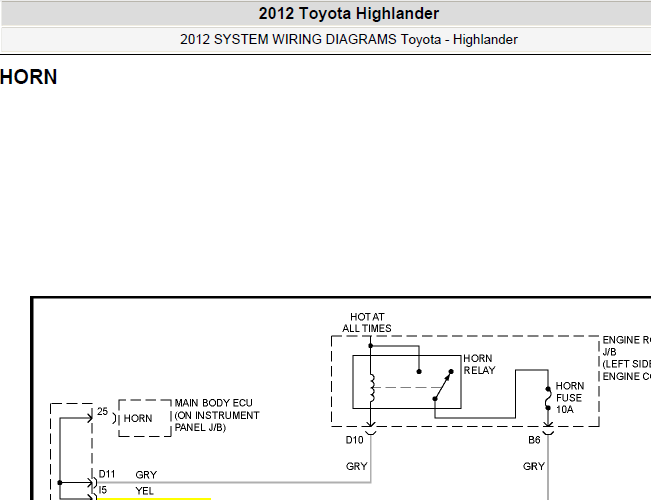Click the 'B6' connector label

point(534,440)
